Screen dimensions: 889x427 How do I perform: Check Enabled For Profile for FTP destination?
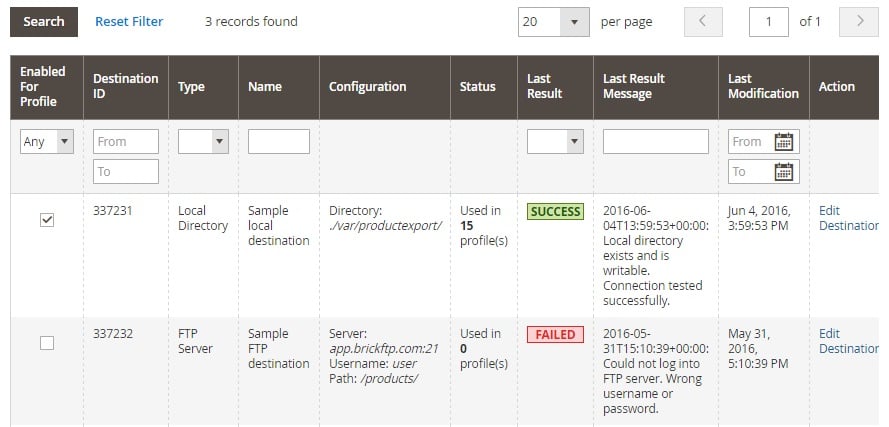[47, 343]
